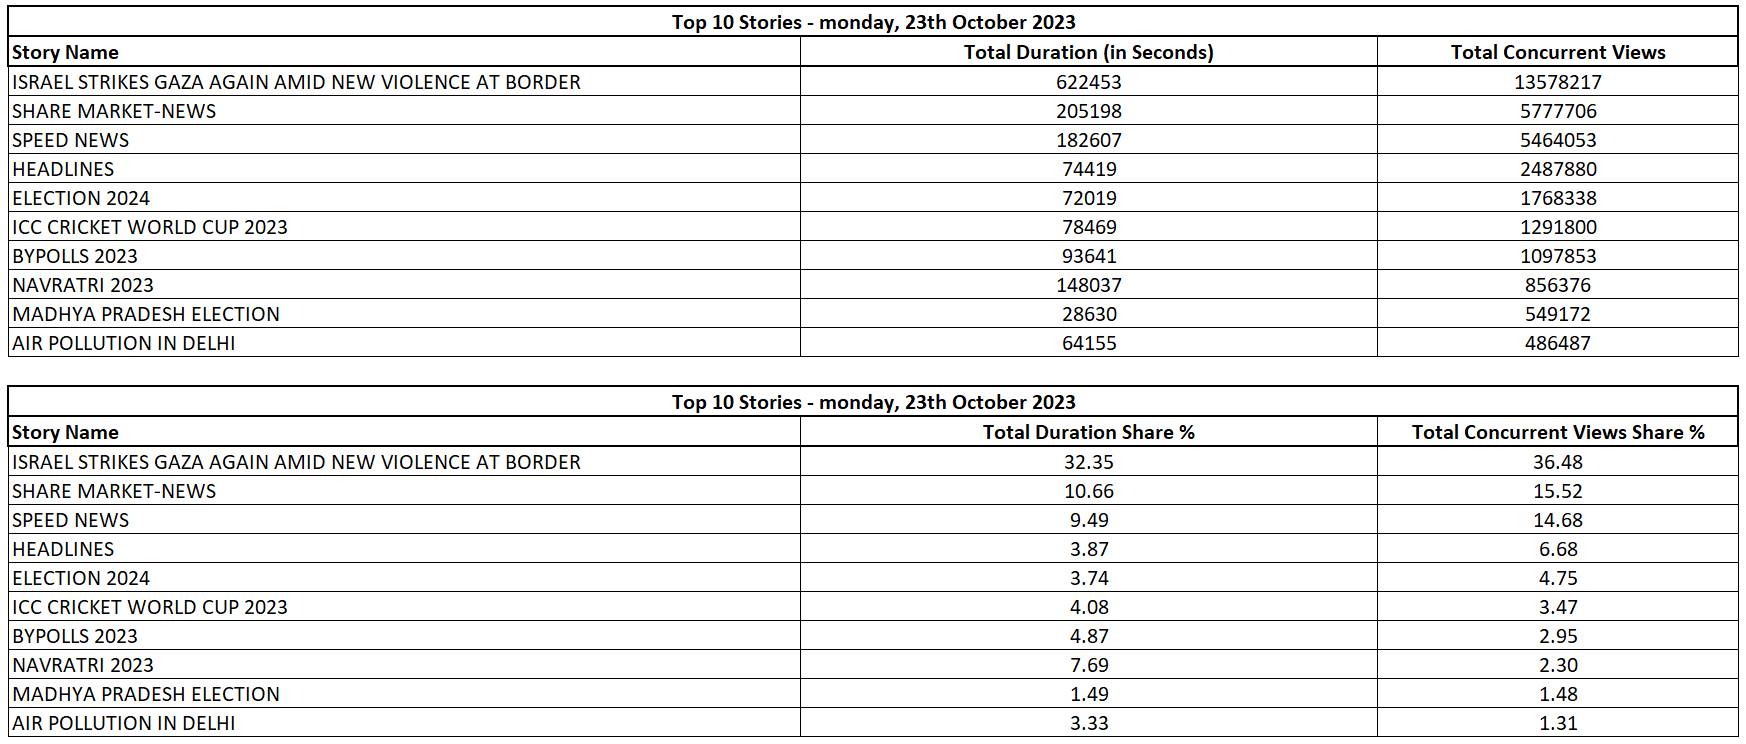This screenshot has width=1746, height=744.
Task: Select BYPOLLS 2023 in the bottom table
Action: (75, 636)
